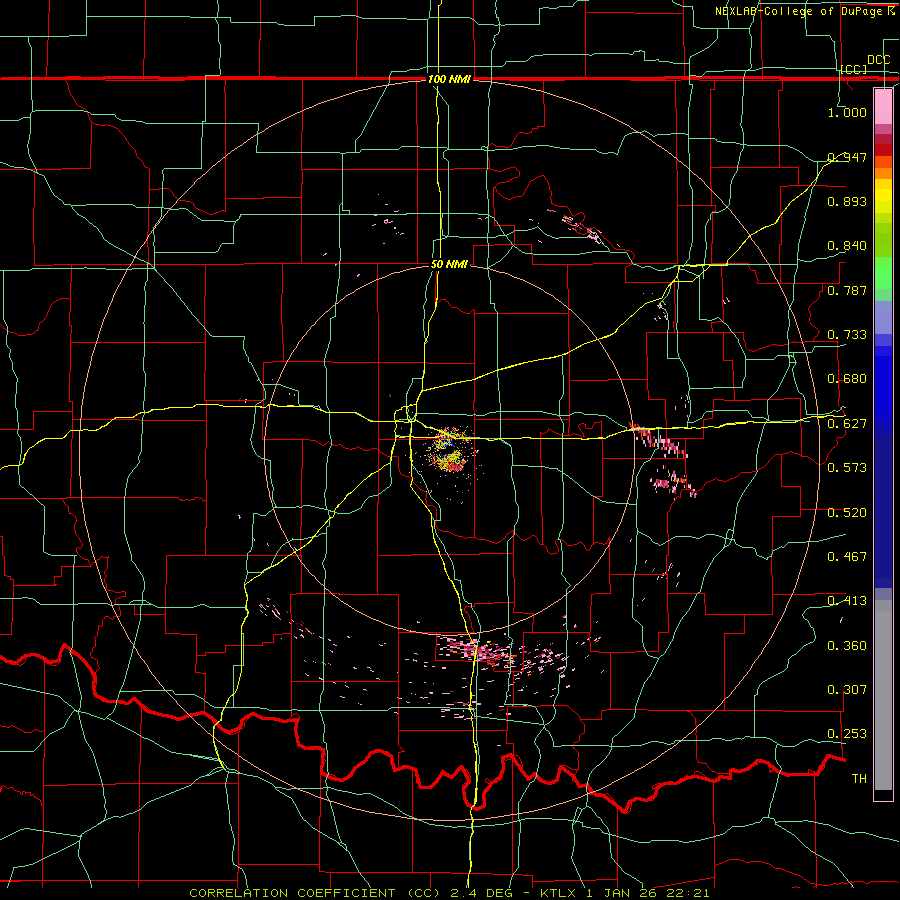Viewport: 900px width, 900px height.
Task: Click the 50 NMI range ring label
Action: [x=449, y=265]
